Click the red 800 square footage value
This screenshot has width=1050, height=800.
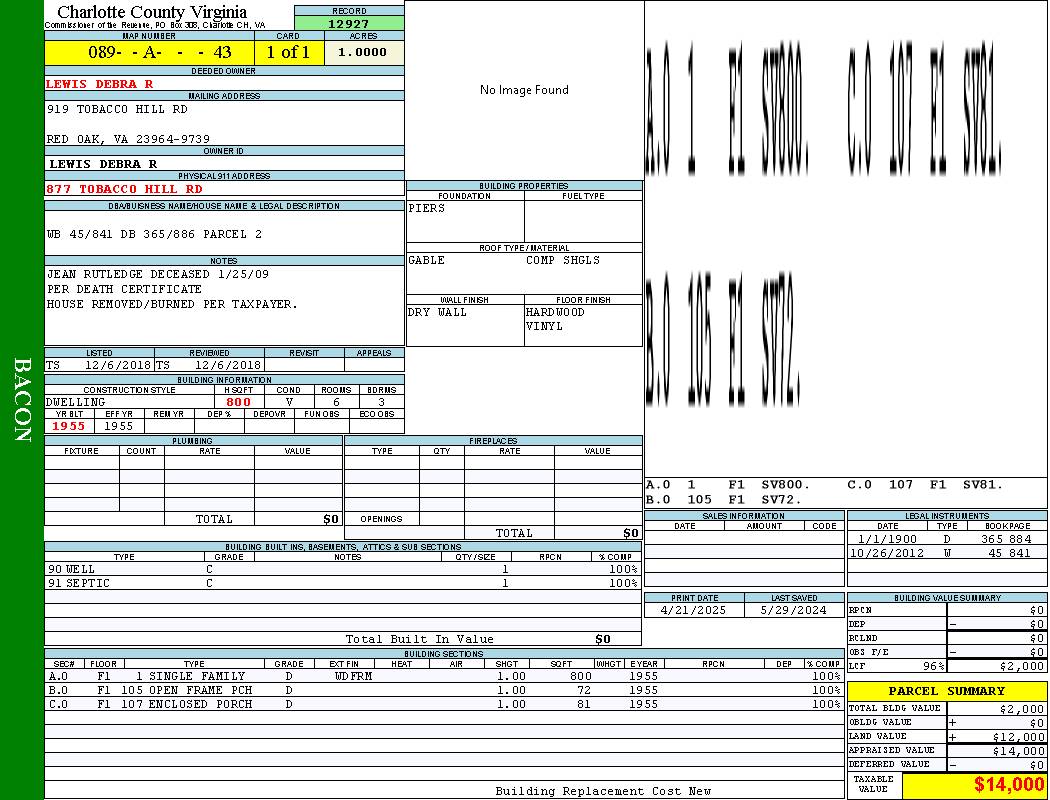click(238, 402)
